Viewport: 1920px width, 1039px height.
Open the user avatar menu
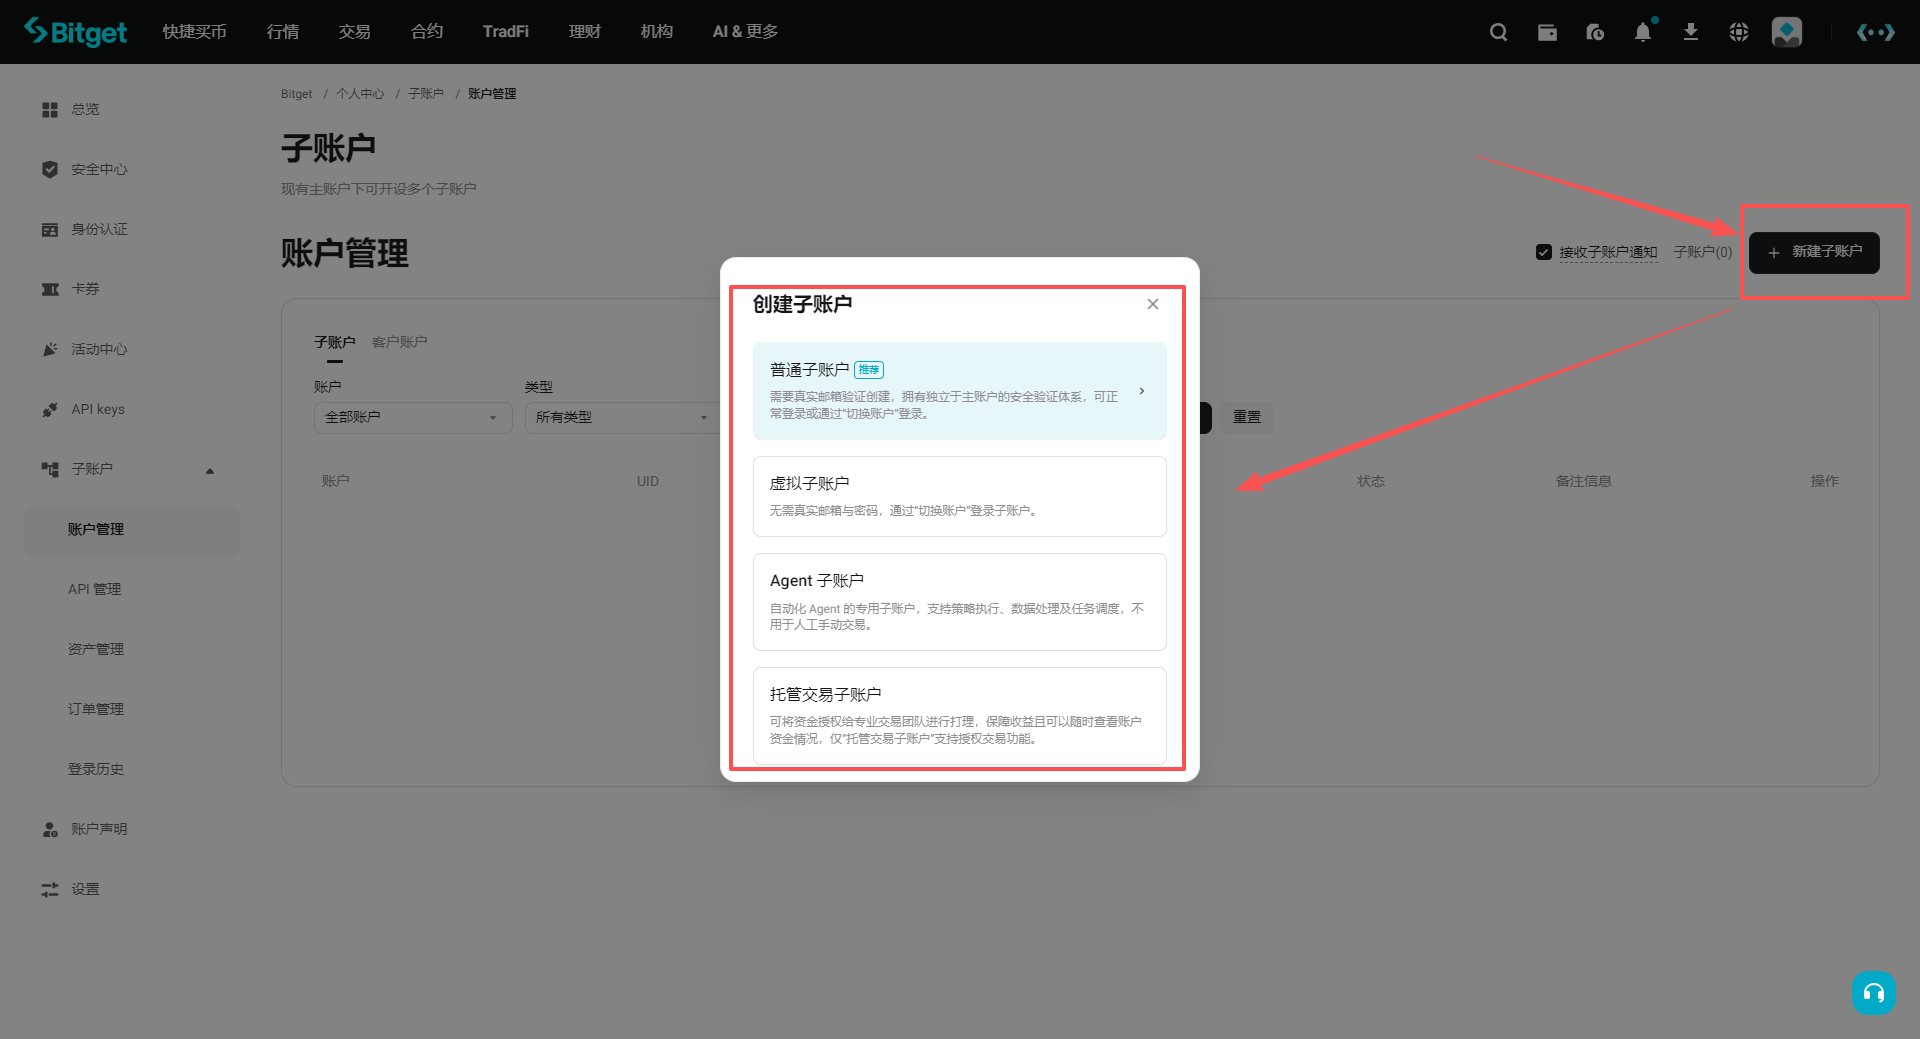(x=1787, y=32)
